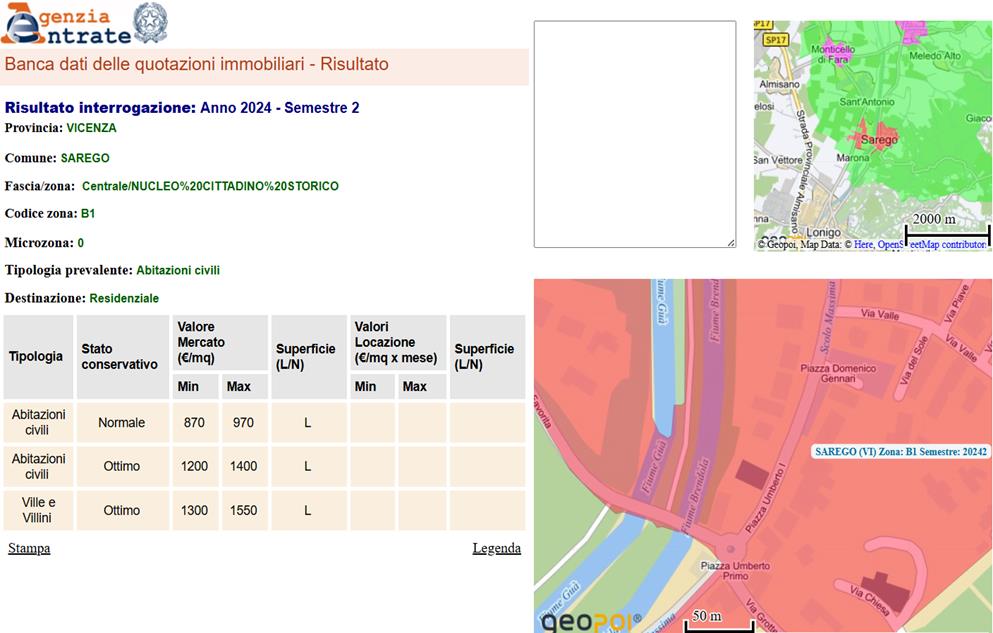993x633 pixels.
Task: Click the SAREGO zone B1 map label
Action: (x=901, y=452)
